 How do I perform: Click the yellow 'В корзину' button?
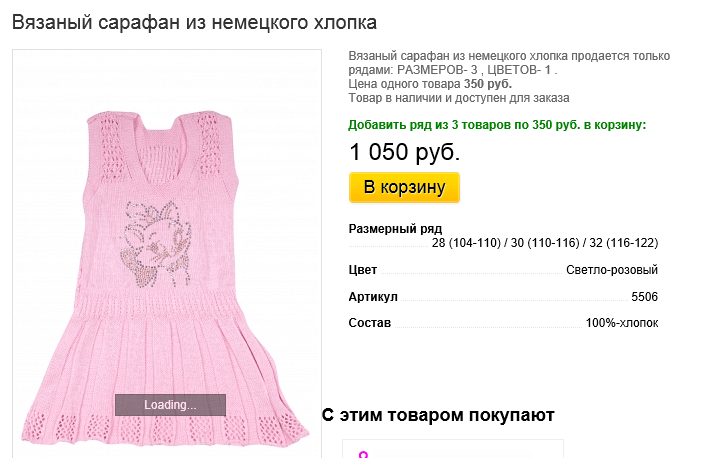[404, 187]
